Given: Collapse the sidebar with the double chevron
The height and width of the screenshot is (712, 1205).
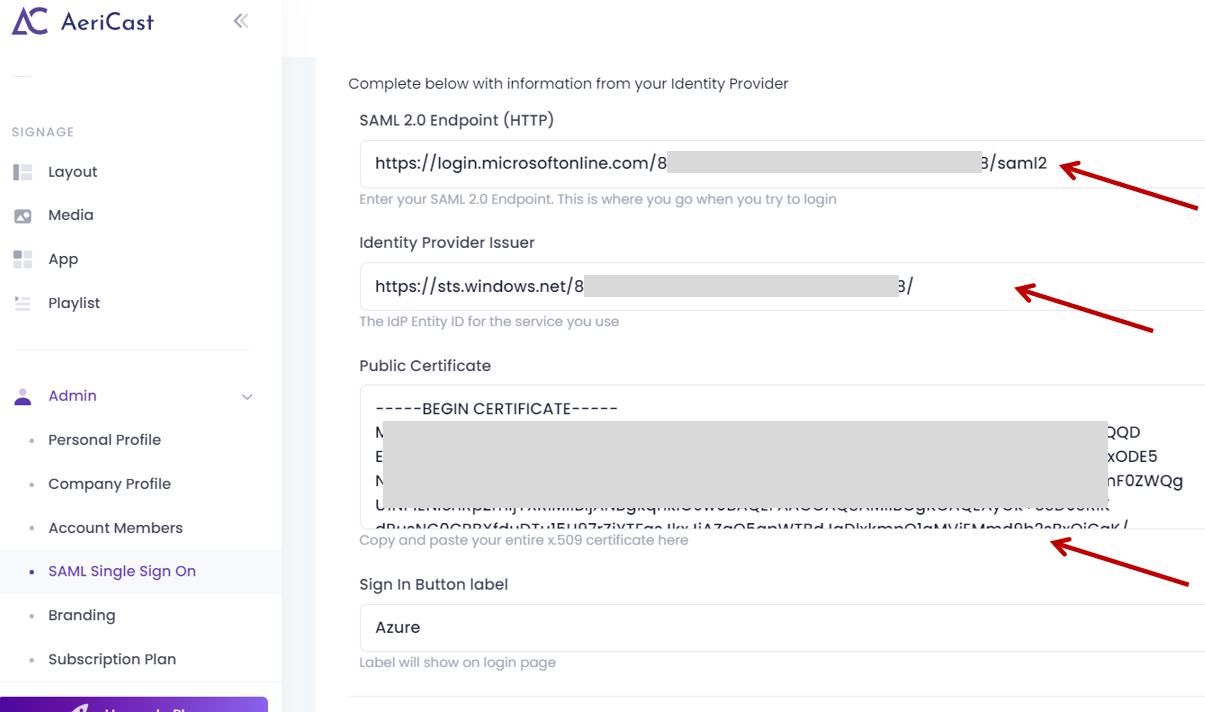Looking at the screenshot, I should pyautogui.click(x=240, y=21).
